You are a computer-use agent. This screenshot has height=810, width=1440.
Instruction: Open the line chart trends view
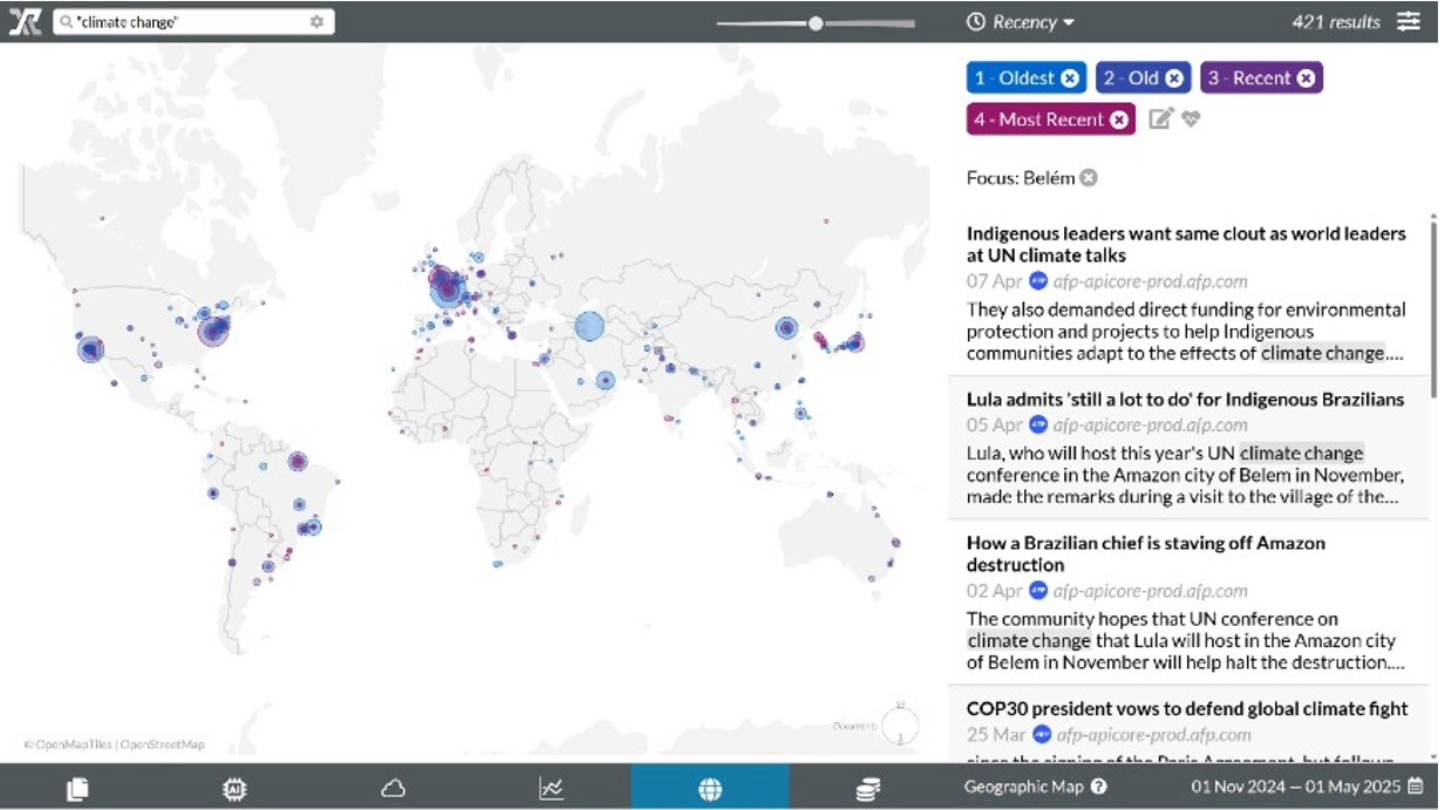coord(551,788)
